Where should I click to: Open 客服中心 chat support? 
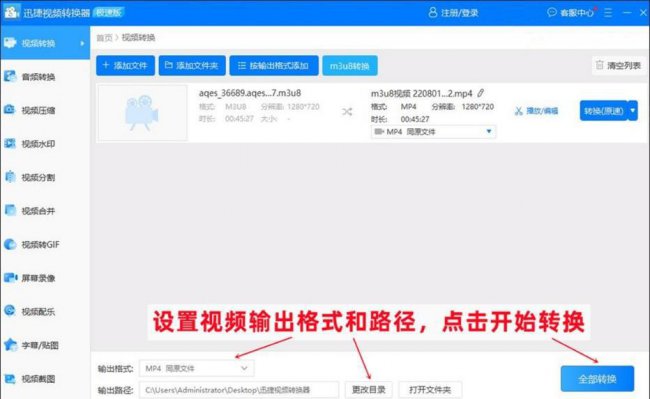(570, 13)
